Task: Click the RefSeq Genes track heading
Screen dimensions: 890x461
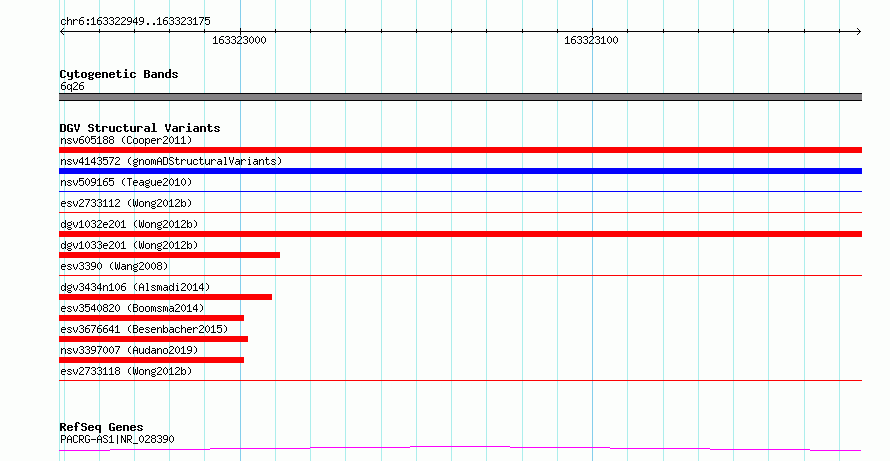Action: [101, 428]
